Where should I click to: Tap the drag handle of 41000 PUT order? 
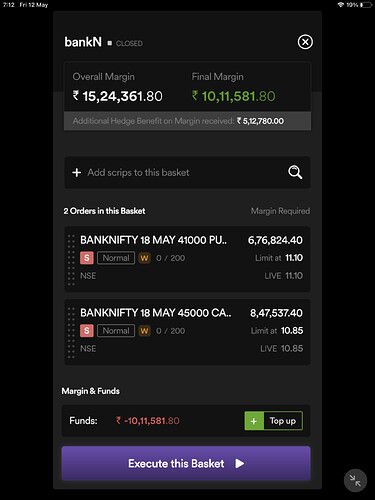(71, 260)
